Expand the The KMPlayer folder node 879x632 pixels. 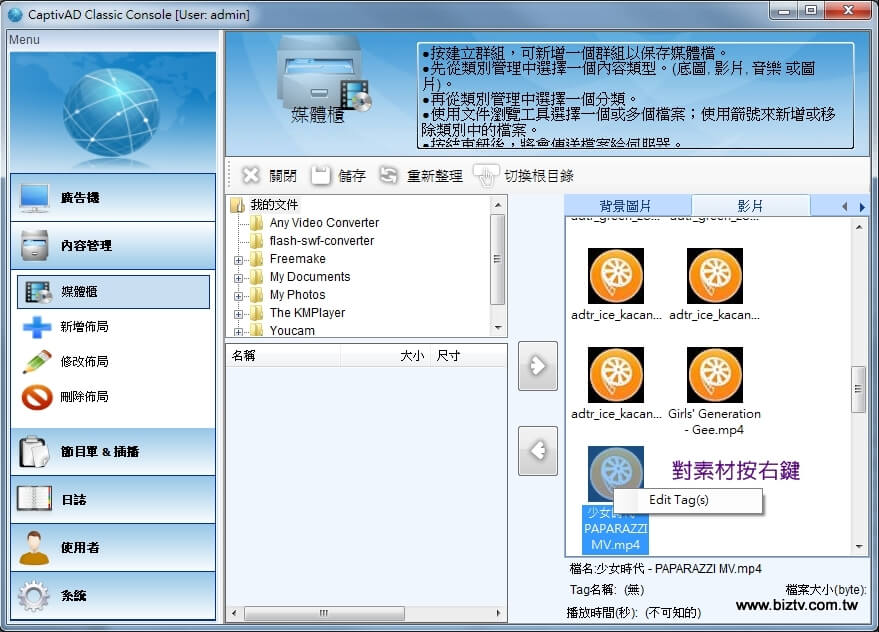click(x=239, y=313)
